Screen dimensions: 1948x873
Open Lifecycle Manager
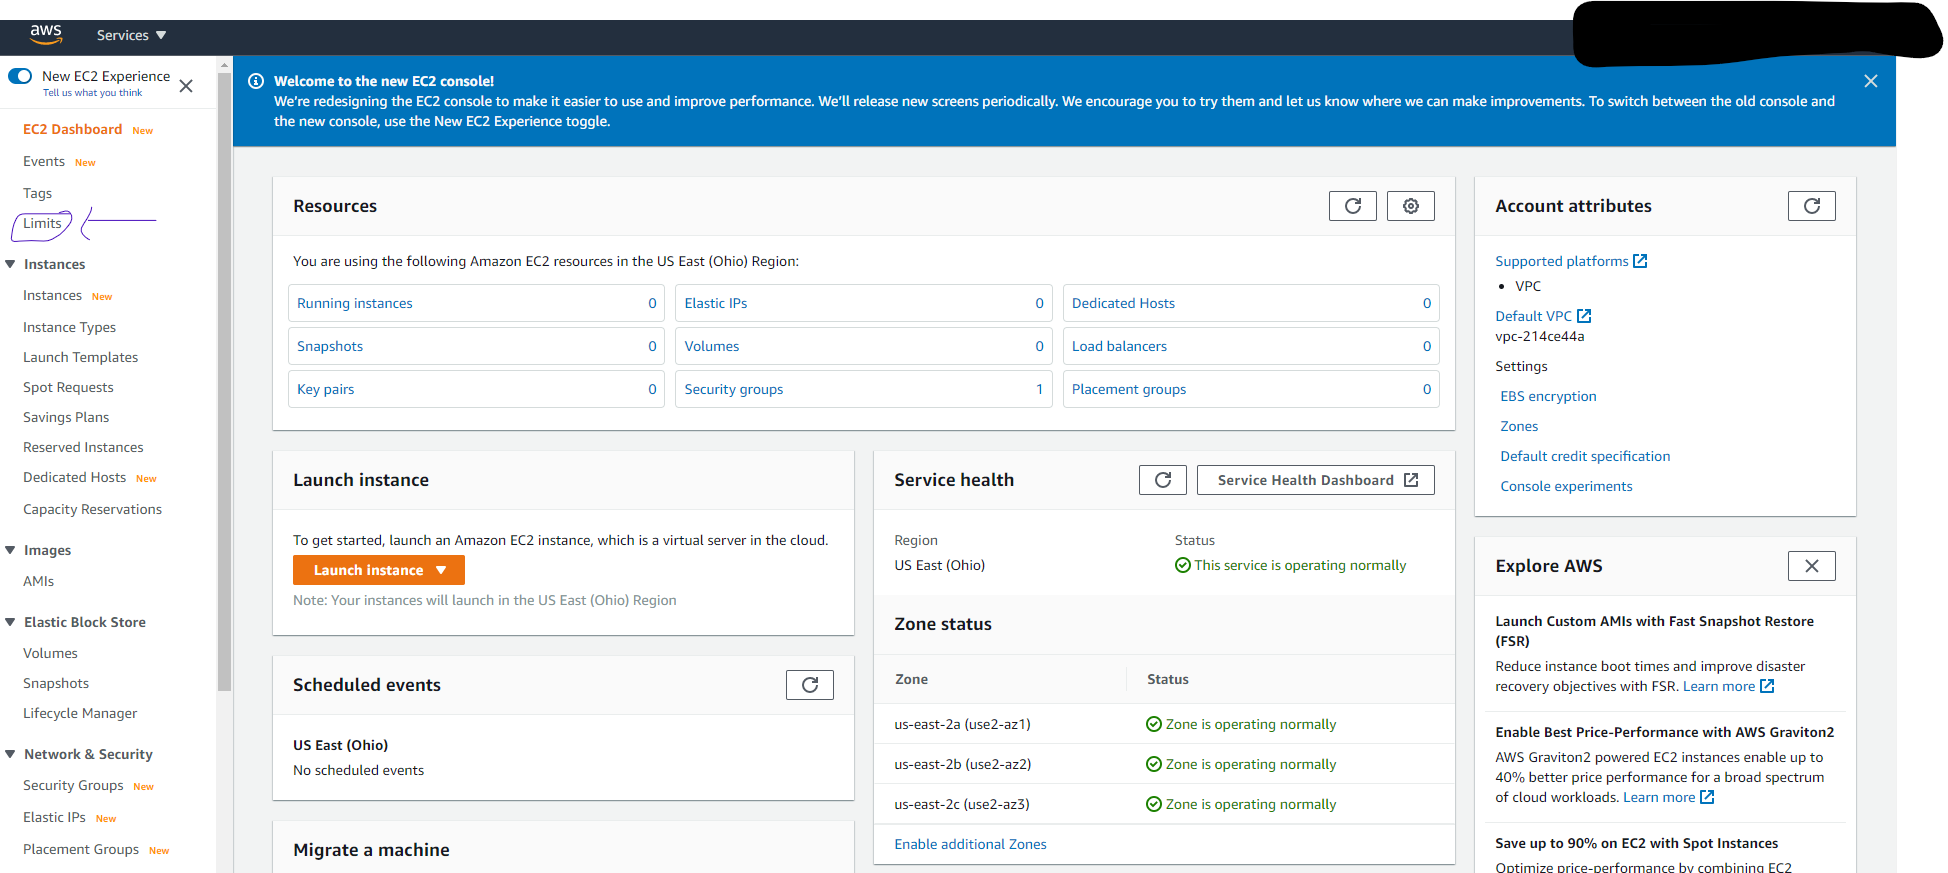(80, 713)
